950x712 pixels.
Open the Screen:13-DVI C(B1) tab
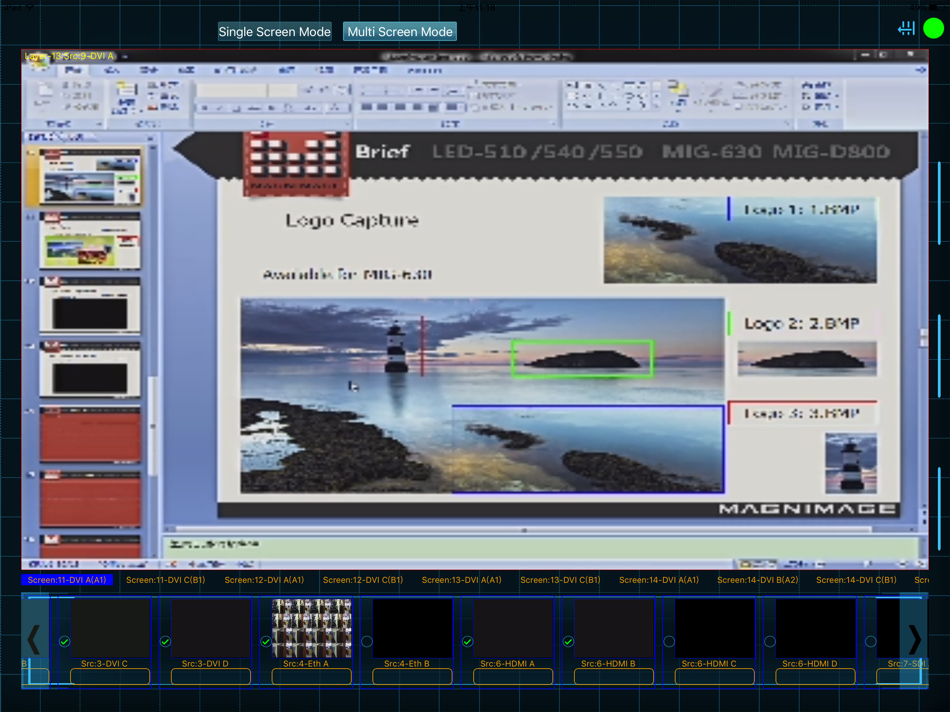560,580
